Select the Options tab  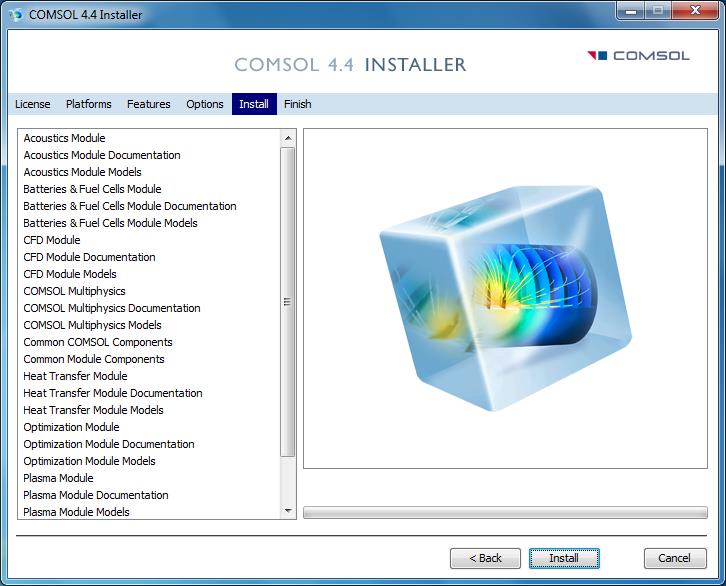point(205,104)
